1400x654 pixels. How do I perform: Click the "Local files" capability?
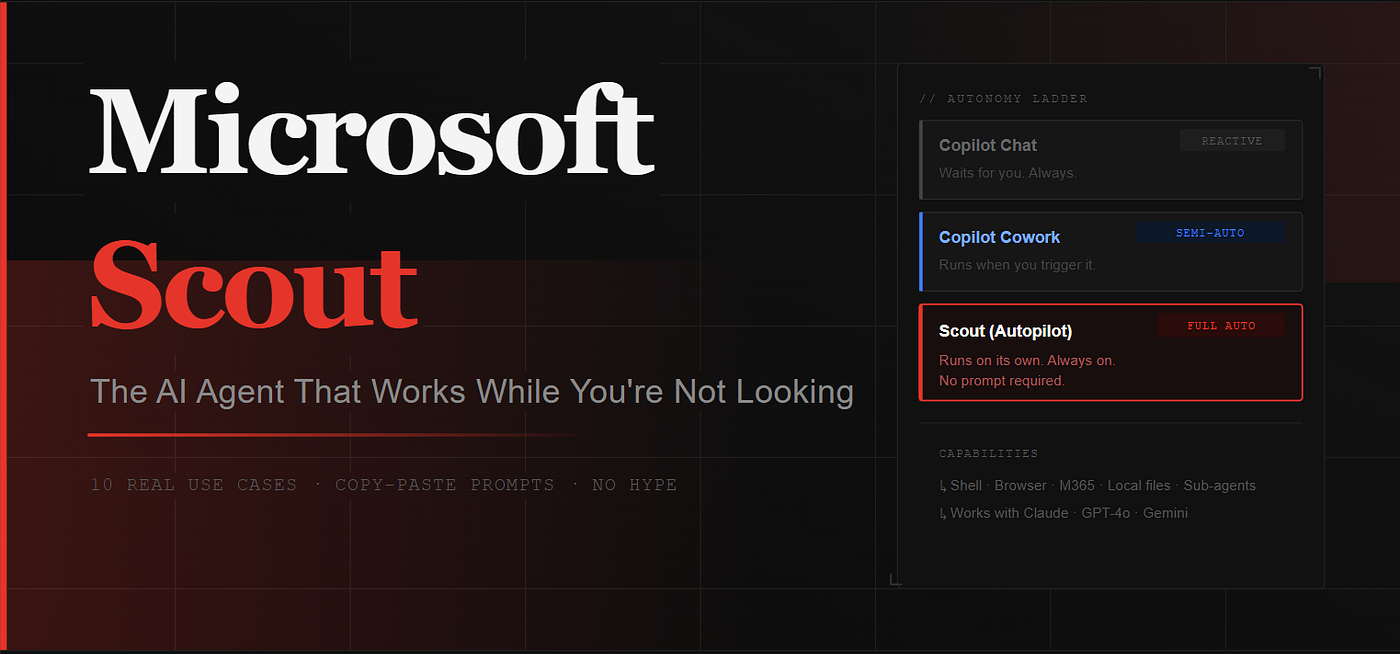coord(1139,485)
